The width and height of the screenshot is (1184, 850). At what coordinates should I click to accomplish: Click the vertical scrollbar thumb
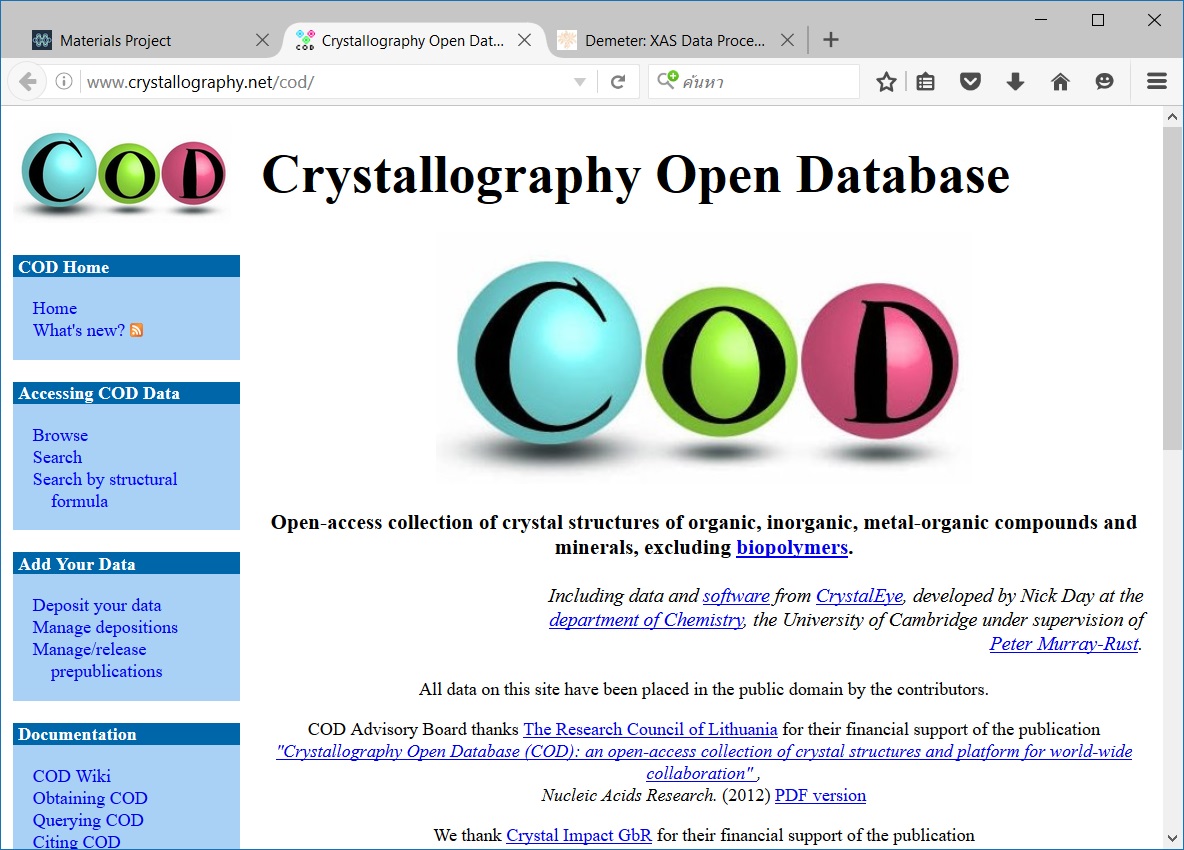tap(1172, 289)
